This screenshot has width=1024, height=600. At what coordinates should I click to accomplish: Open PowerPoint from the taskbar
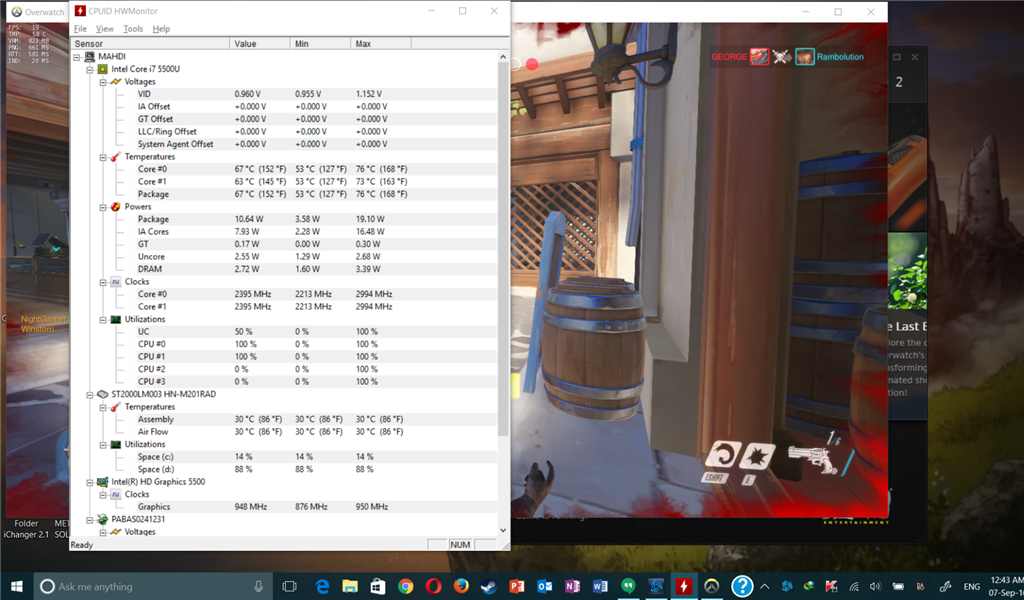(x=517, y=586)
